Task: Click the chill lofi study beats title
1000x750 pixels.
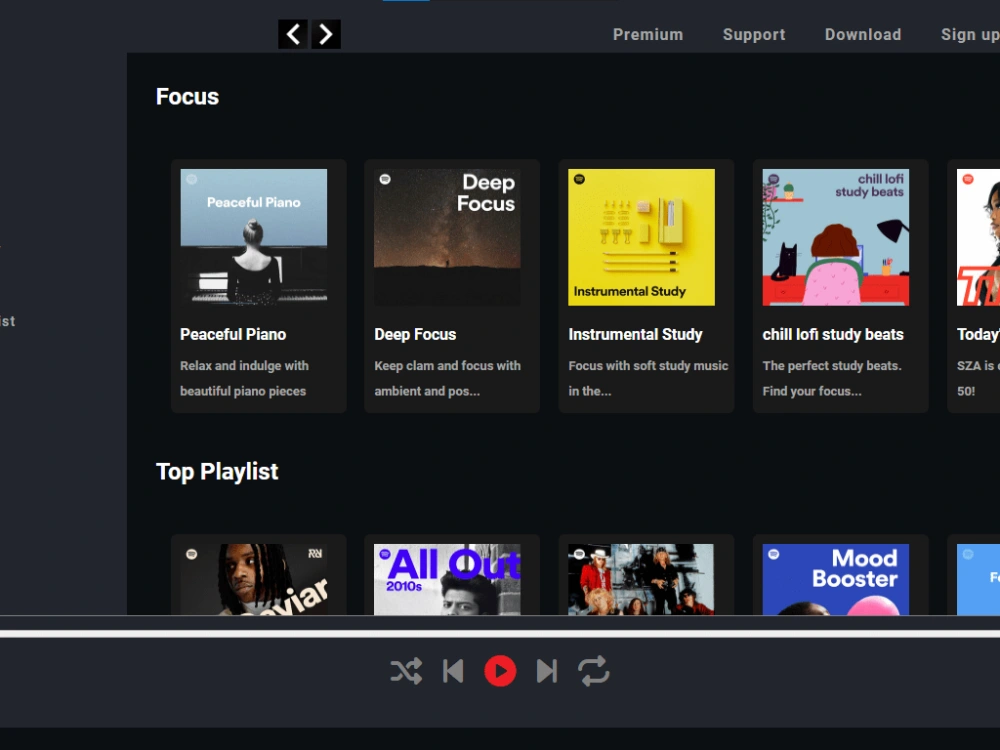Action: pyautogui.click(x=833, y=334)
